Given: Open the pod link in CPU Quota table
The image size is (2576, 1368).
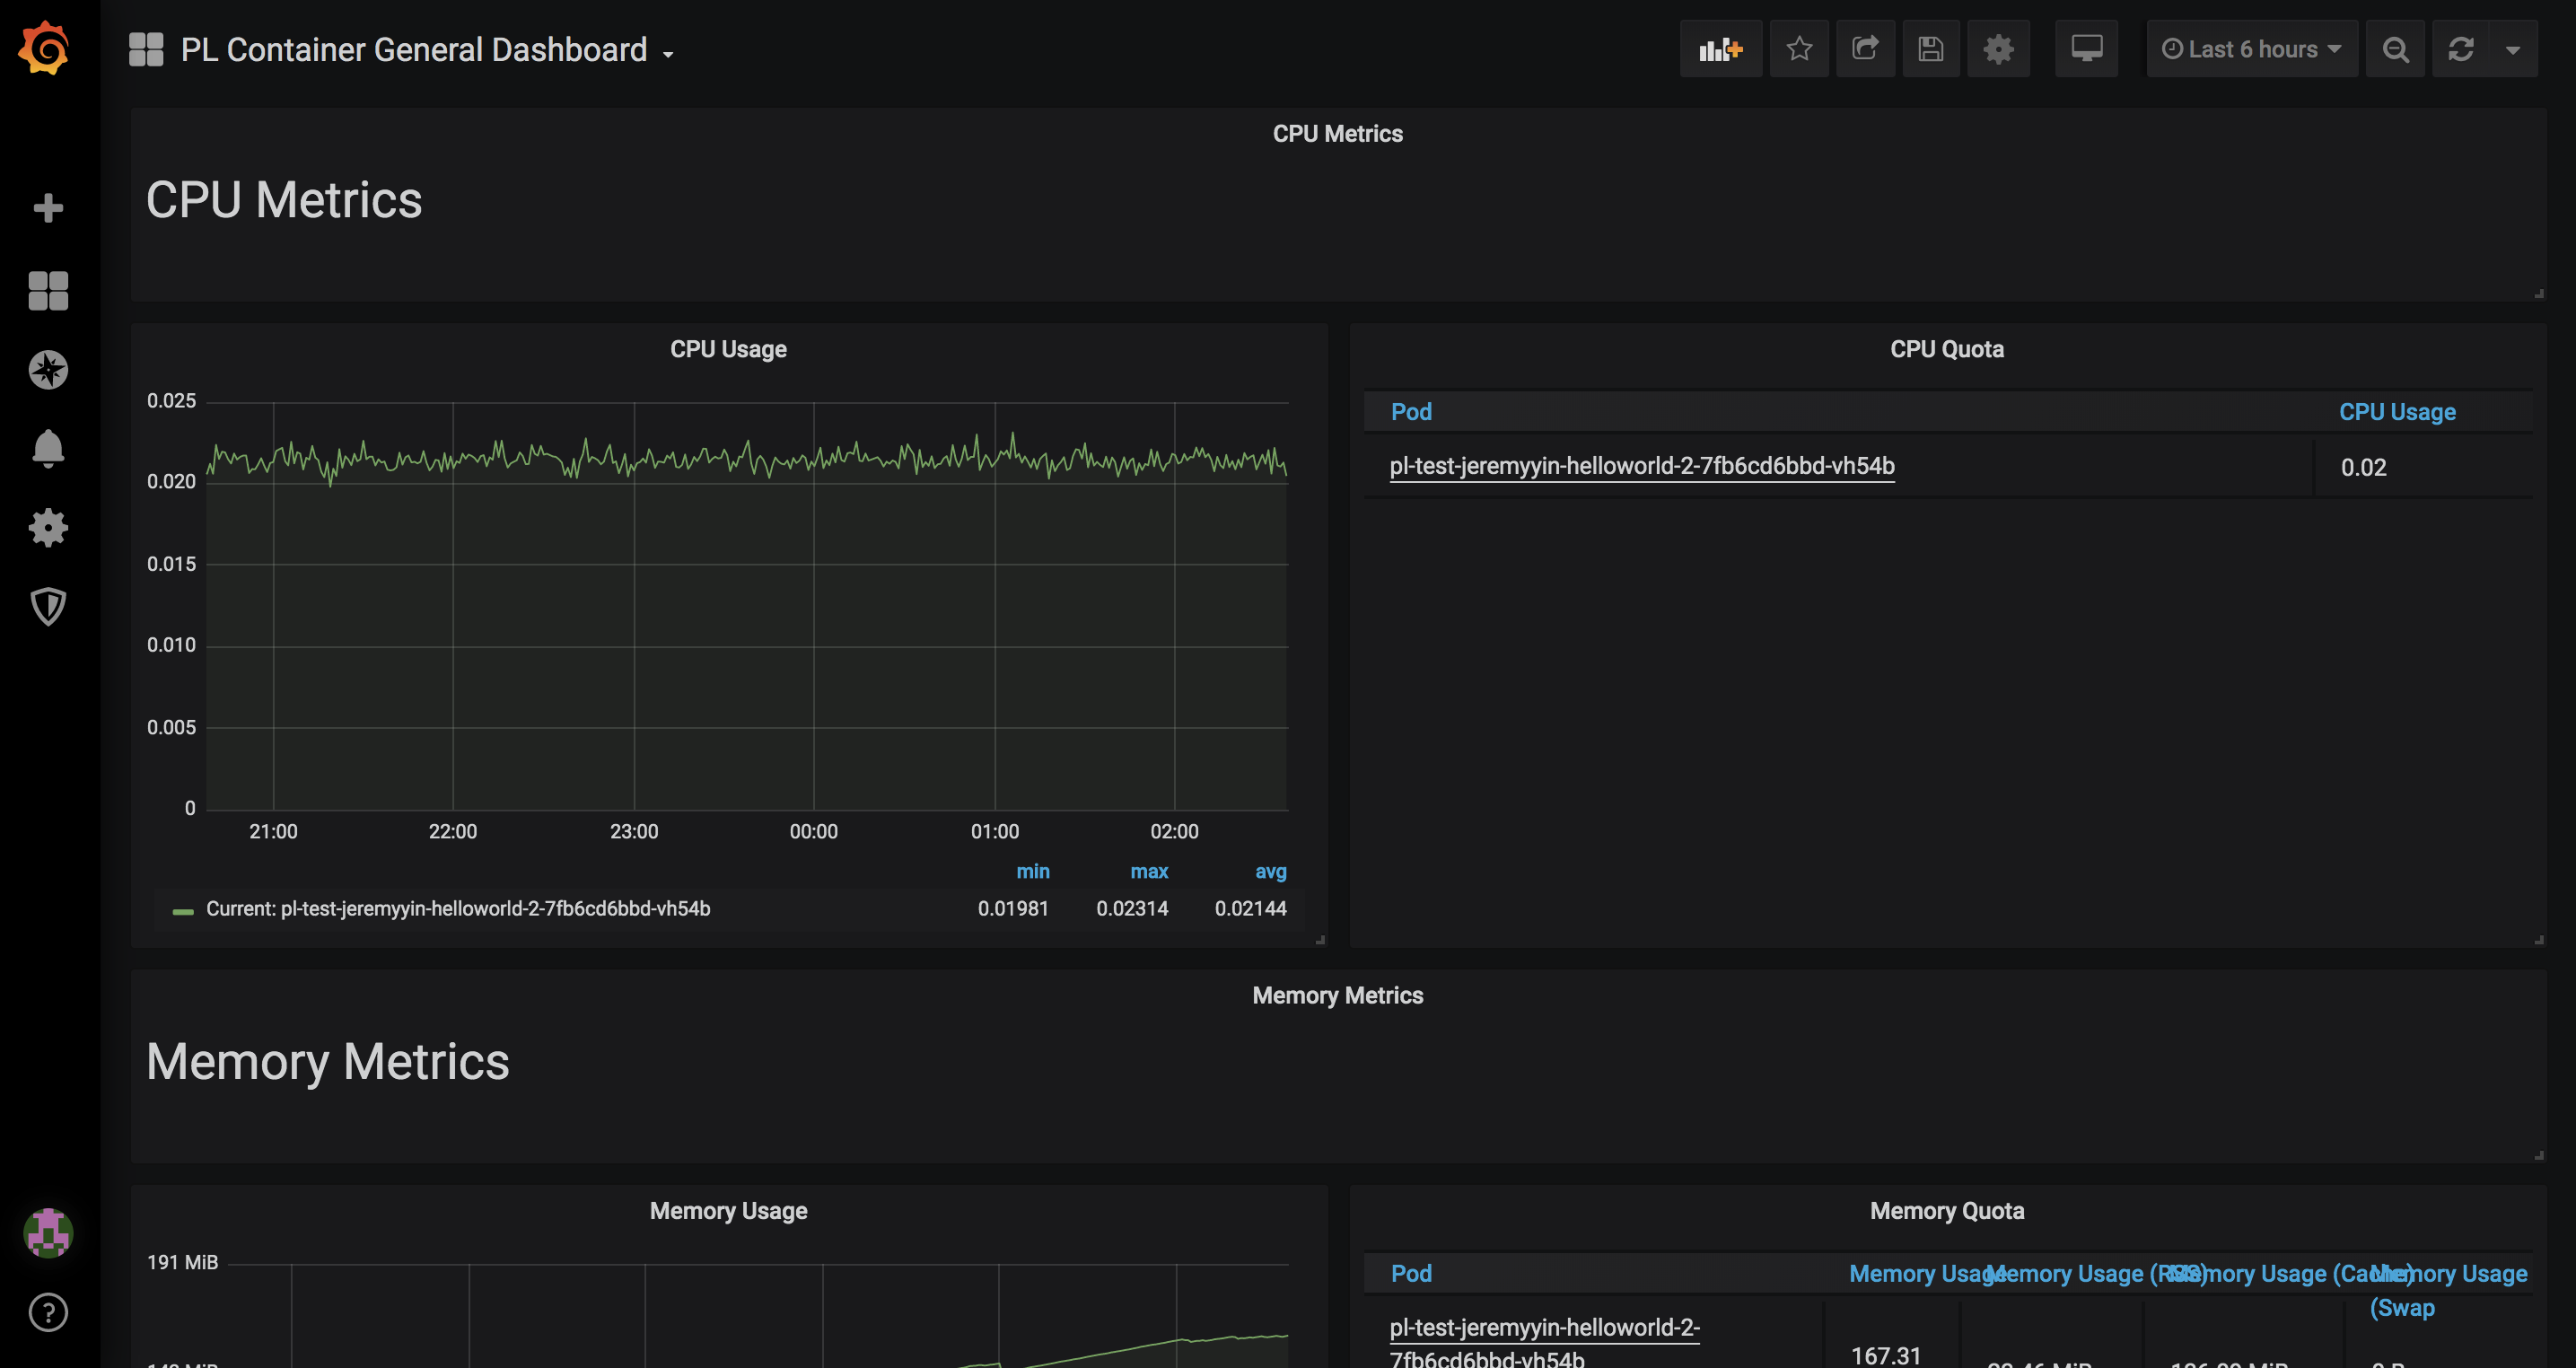Looking at the screenshot, I should click(x=1641, y=466).
